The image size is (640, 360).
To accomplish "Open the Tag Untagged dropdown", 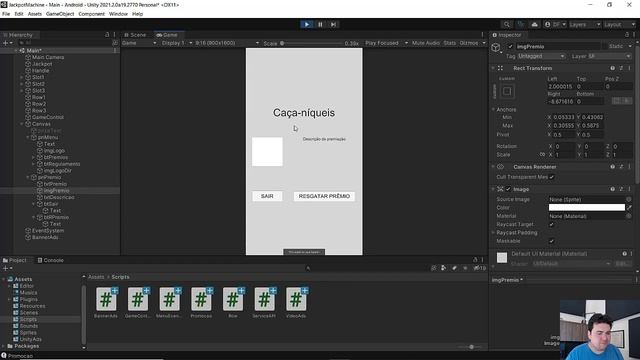I will pos(541,56).
